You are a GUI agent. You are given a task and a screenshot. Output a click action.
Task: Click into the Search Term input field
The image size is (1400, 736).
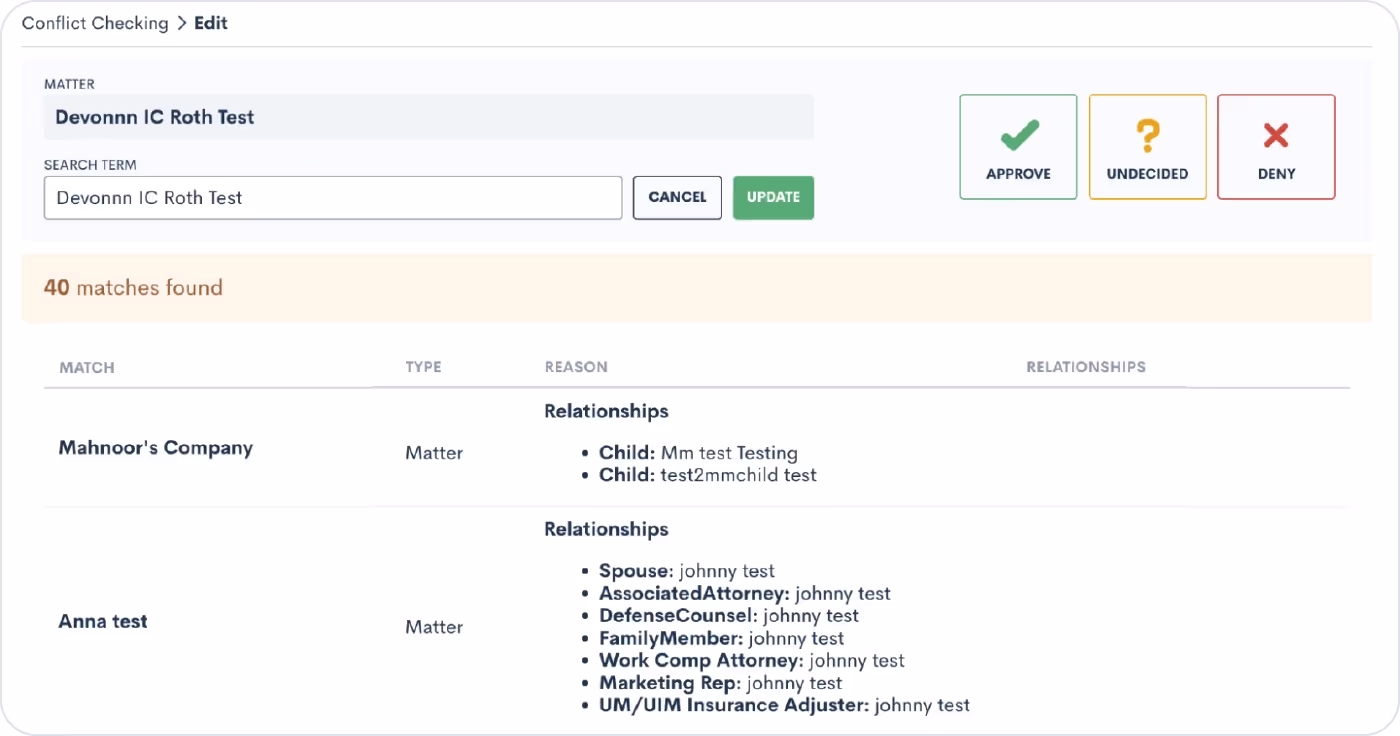(x=333, y=198)
